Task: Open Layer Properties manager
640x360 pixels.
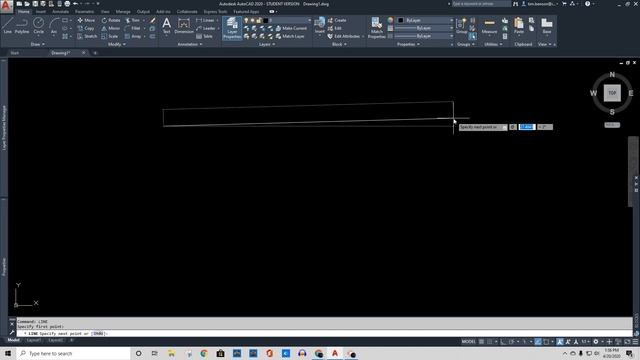Action: (x=232, y=28)
